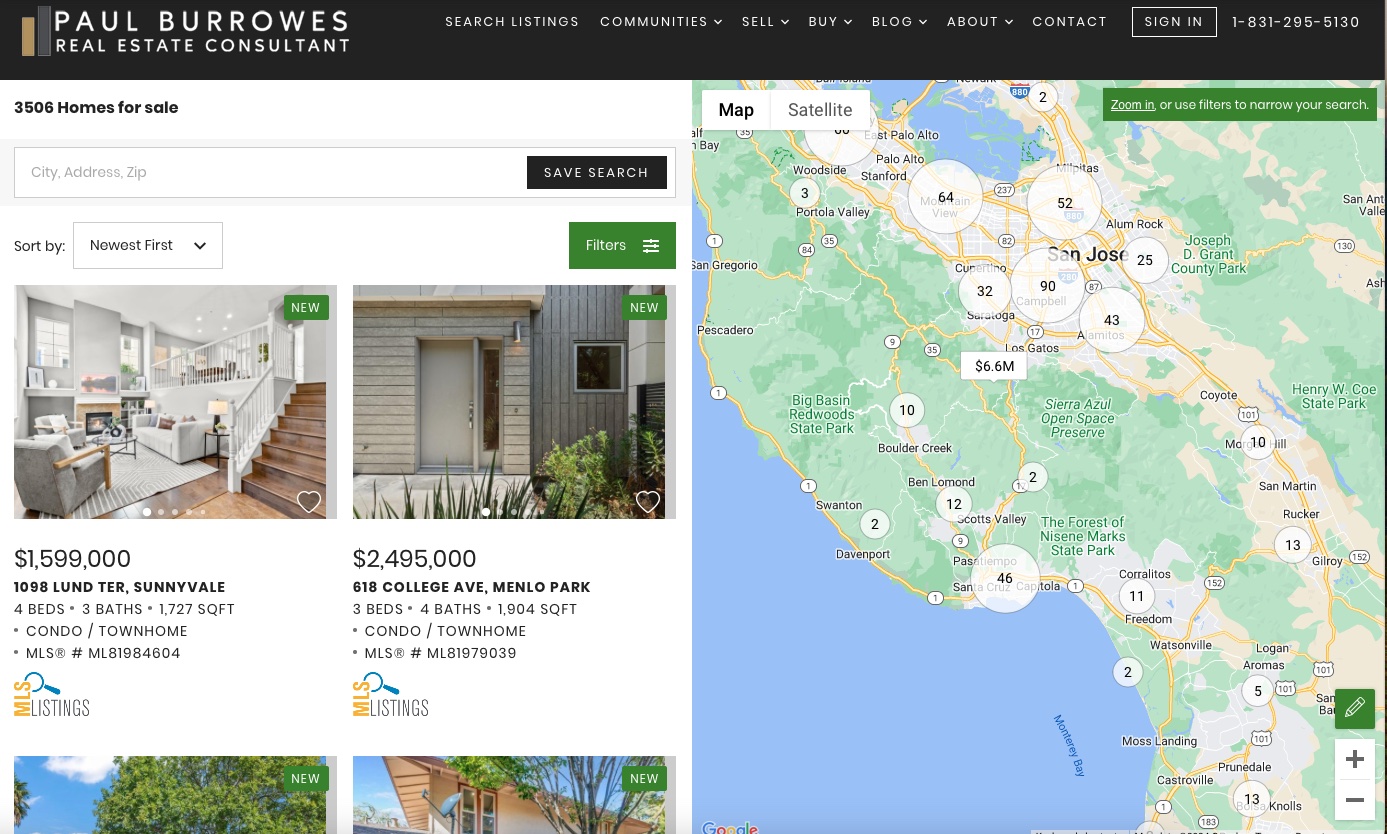Zoom out the map with minus button
Viewport: 1387px width, 834px height.
click(1354, 800)
